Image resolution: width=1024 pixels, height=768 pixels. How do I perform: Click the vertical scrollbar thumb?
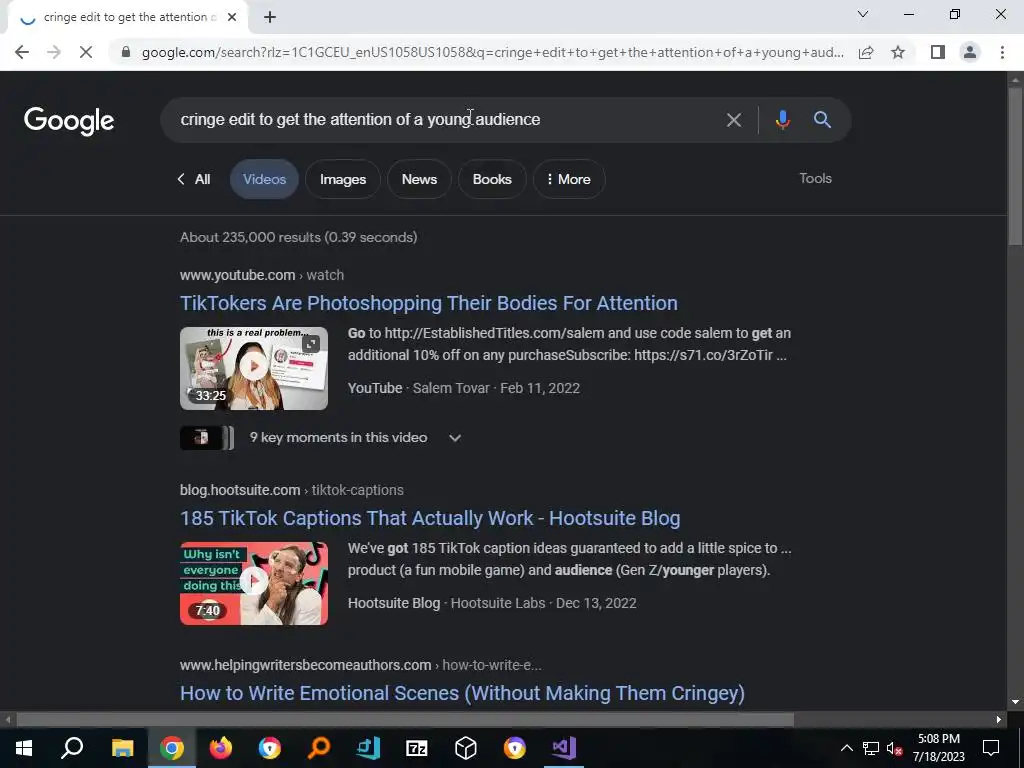(1015, 166)
